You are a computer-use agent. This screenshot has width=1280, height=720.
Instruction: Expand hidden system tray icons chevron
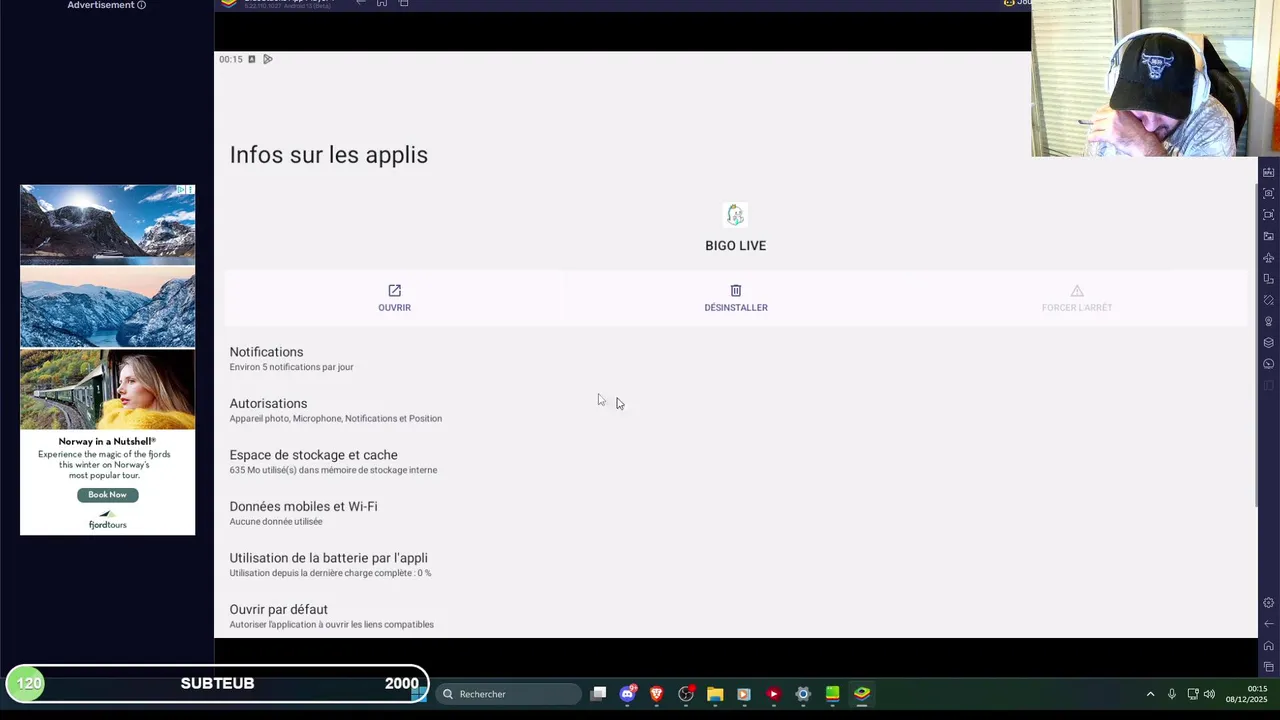(x=1150, y=694)
